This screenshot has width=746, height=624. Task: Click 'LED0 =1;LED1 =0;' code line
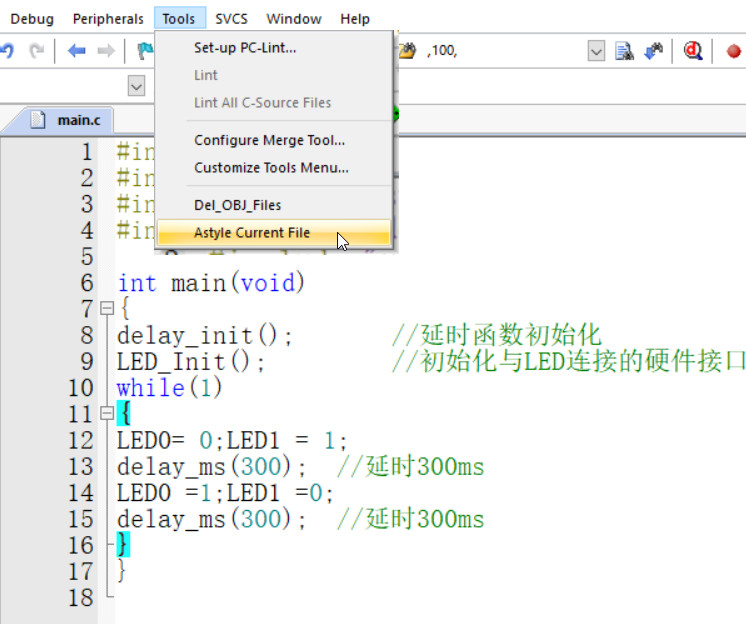(226, 493)
